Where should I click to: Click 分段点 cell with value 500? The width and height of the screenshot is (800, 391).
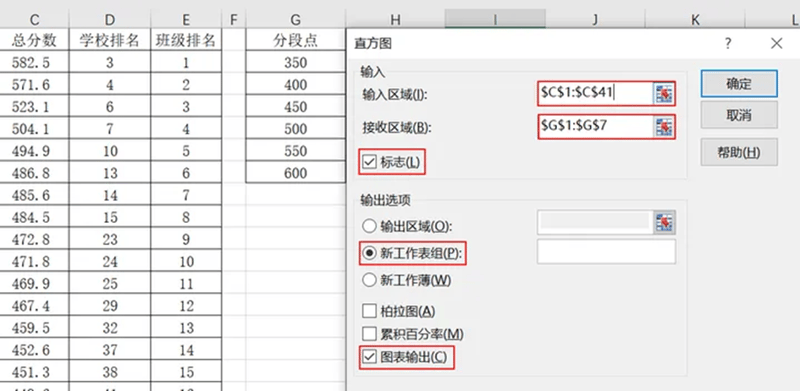[295, 128]
